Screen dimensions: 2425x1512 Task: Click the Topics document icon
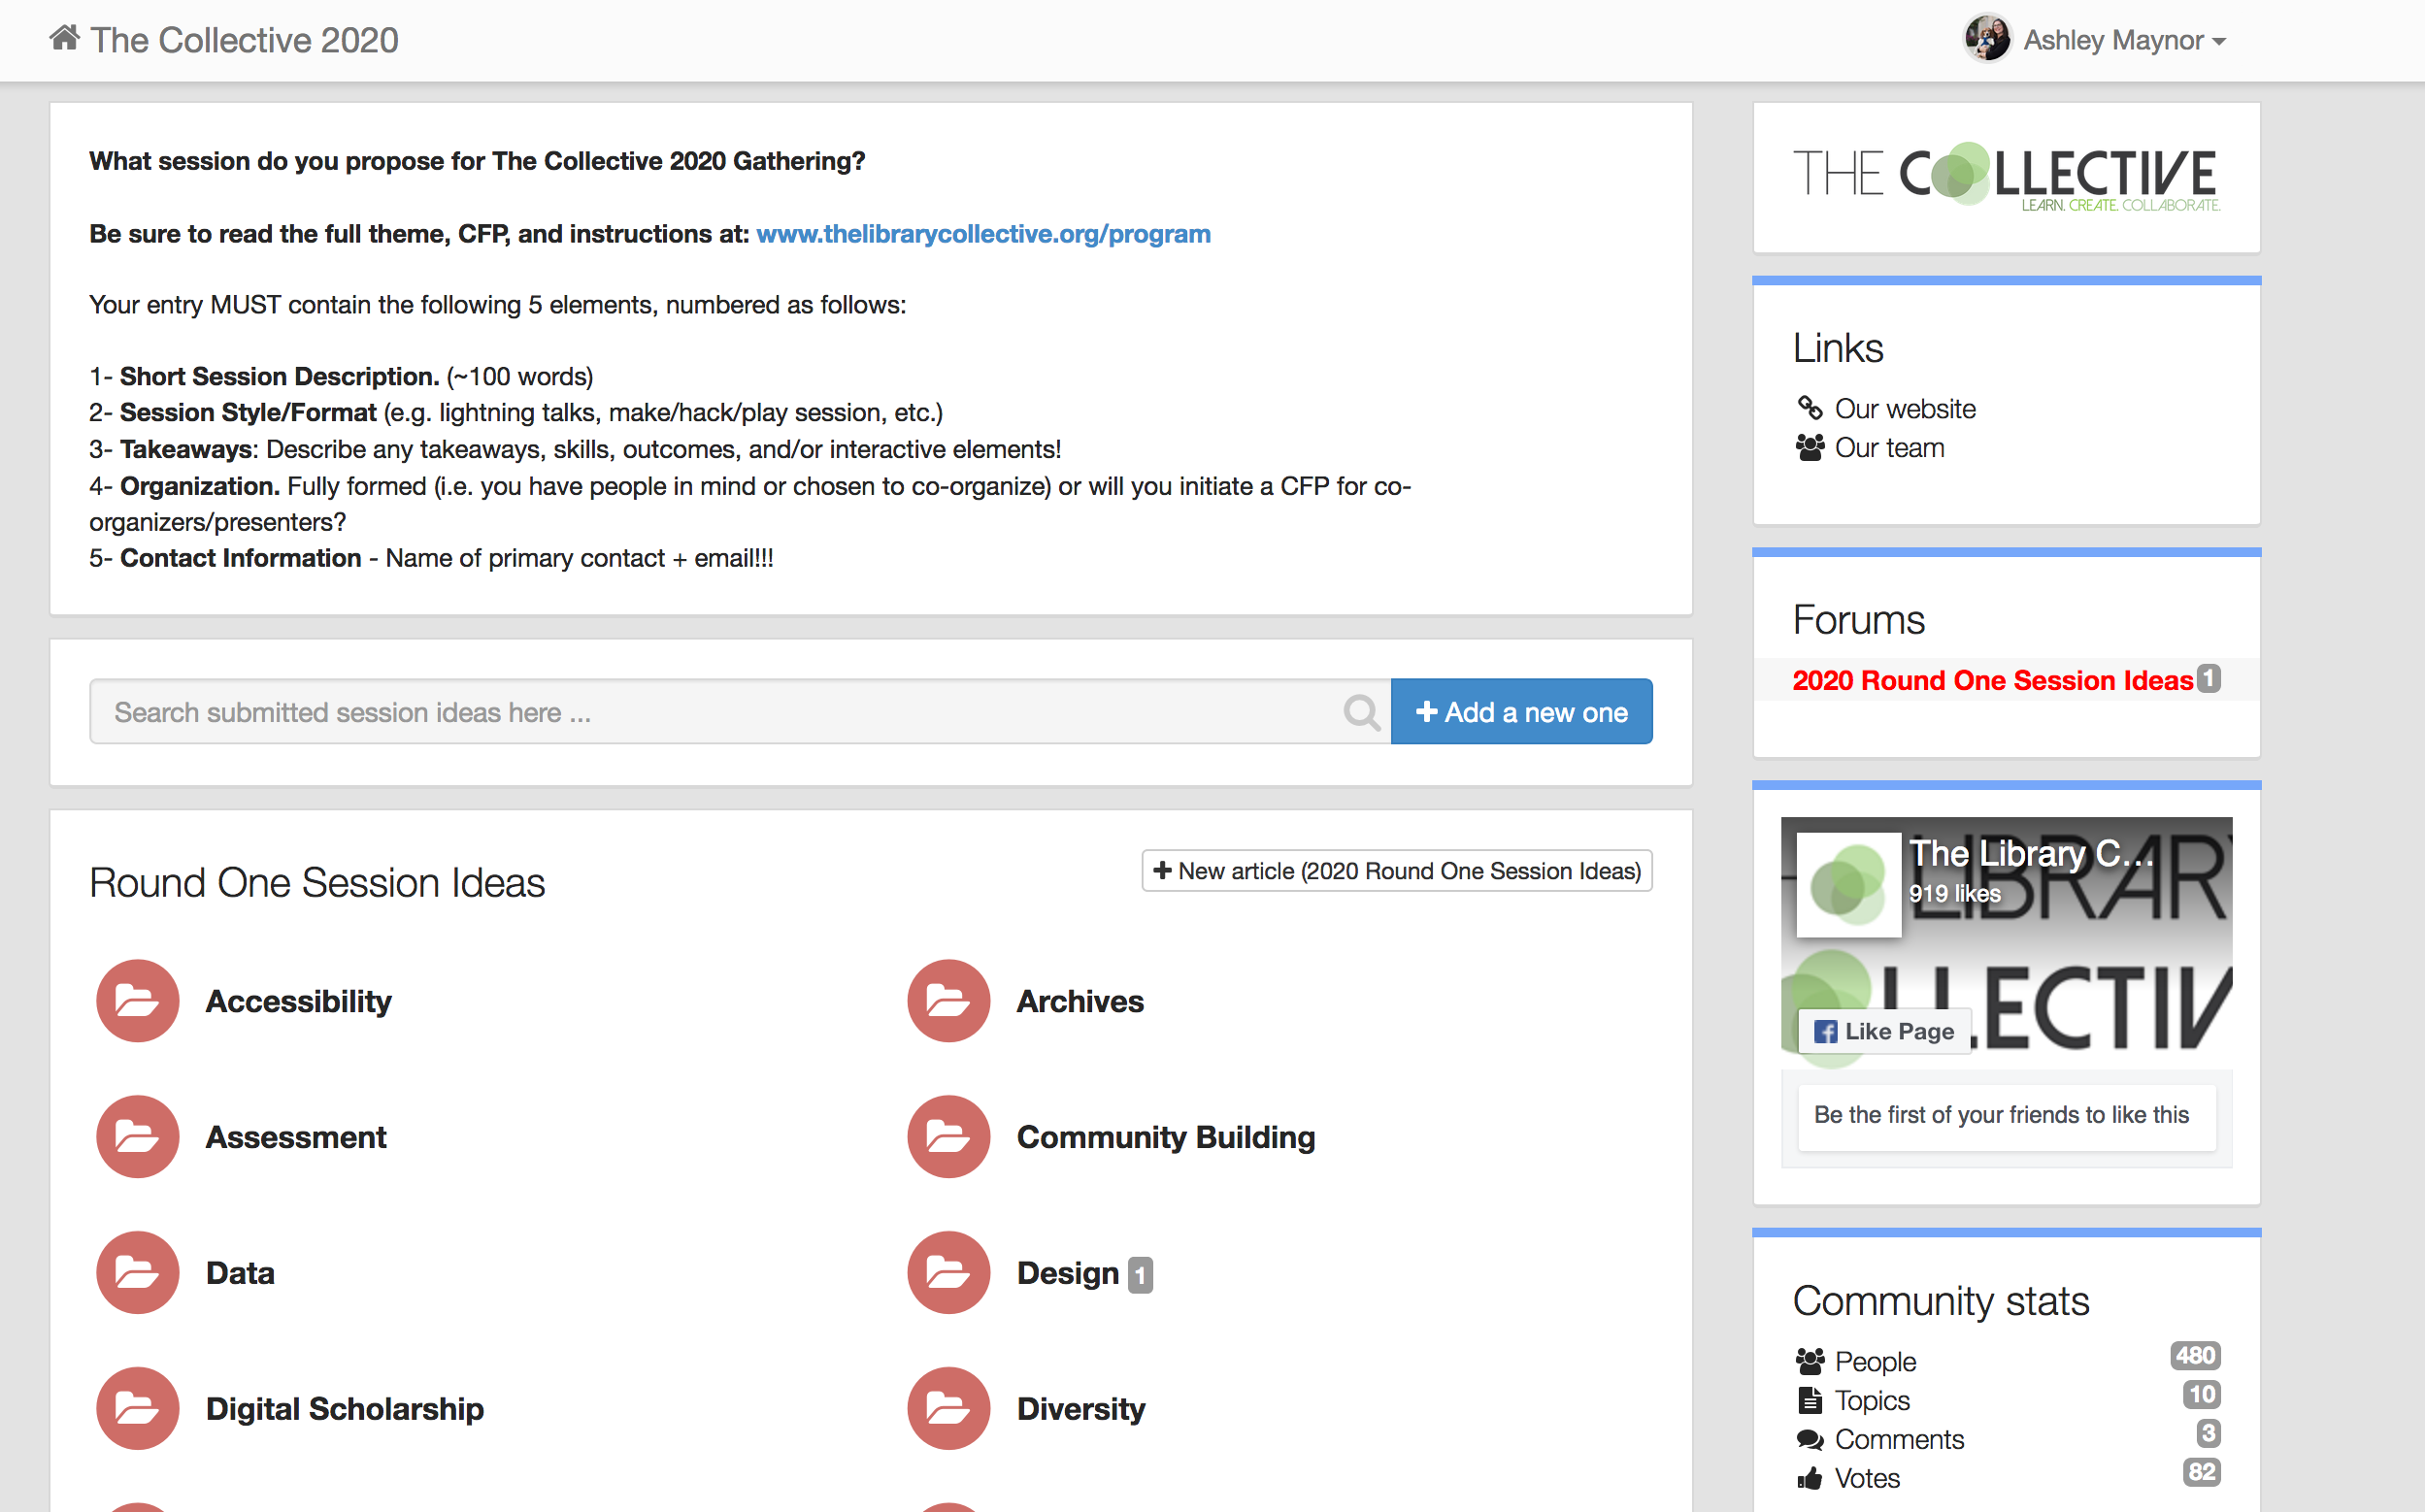(x=1809, y=1400)
